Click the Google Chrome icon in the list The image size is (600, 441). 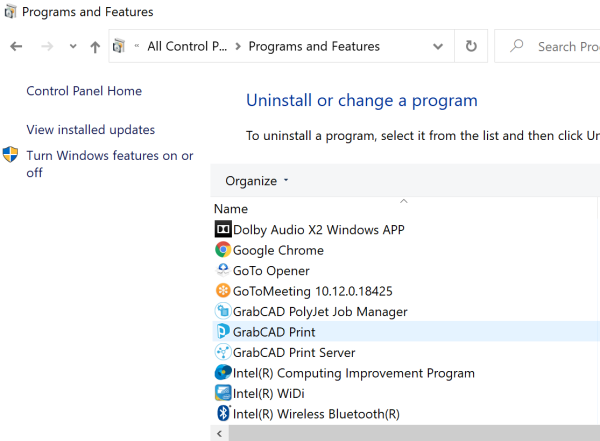coord(223,250)
